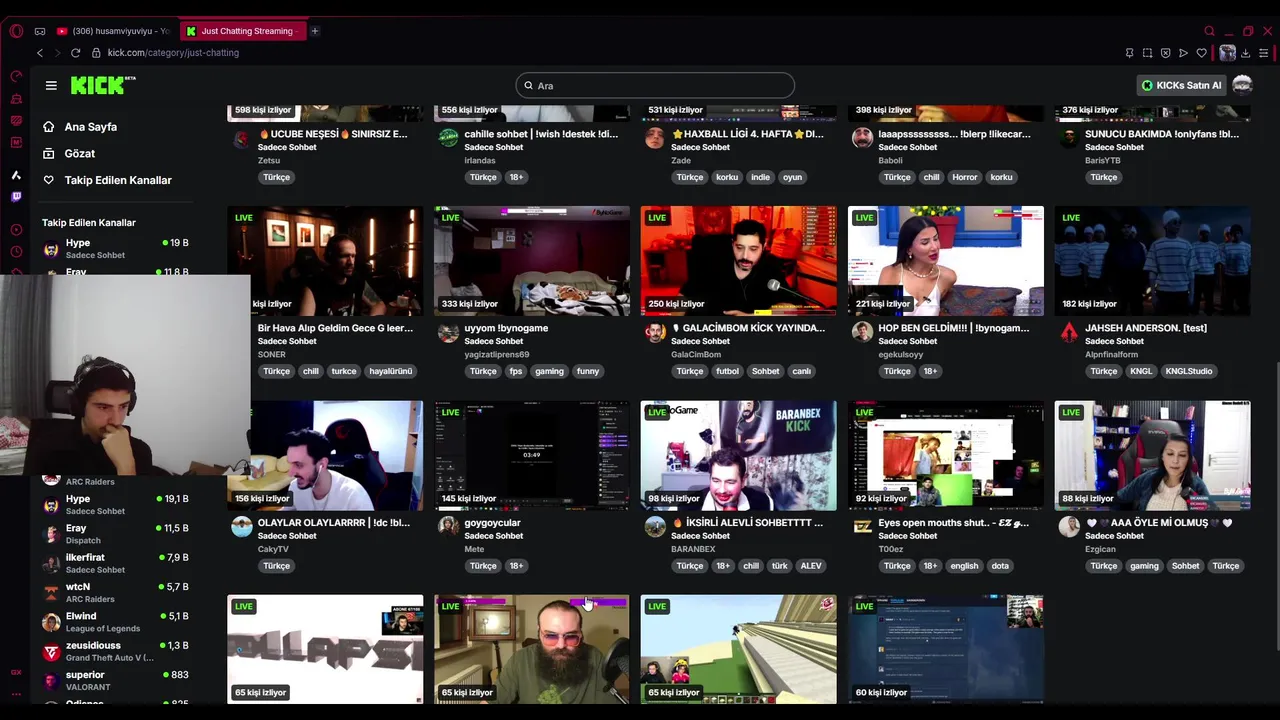The image size is (1280, 720).
Task: Click fps tag under uyyom stream
Action: click(x=516, y=371)
